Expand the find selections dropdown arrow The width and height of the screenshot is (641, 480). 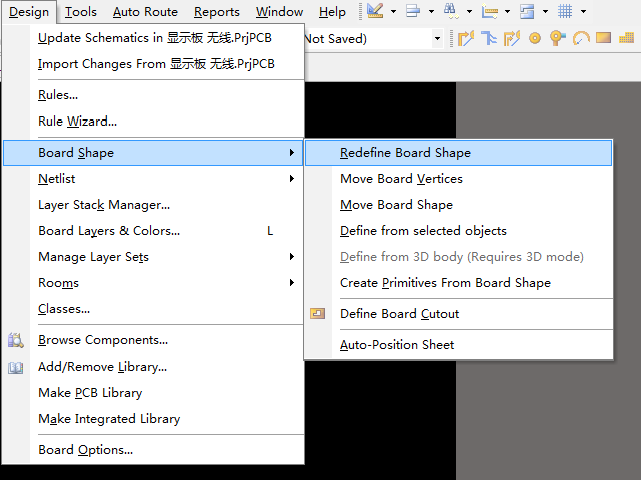[469, 11]
